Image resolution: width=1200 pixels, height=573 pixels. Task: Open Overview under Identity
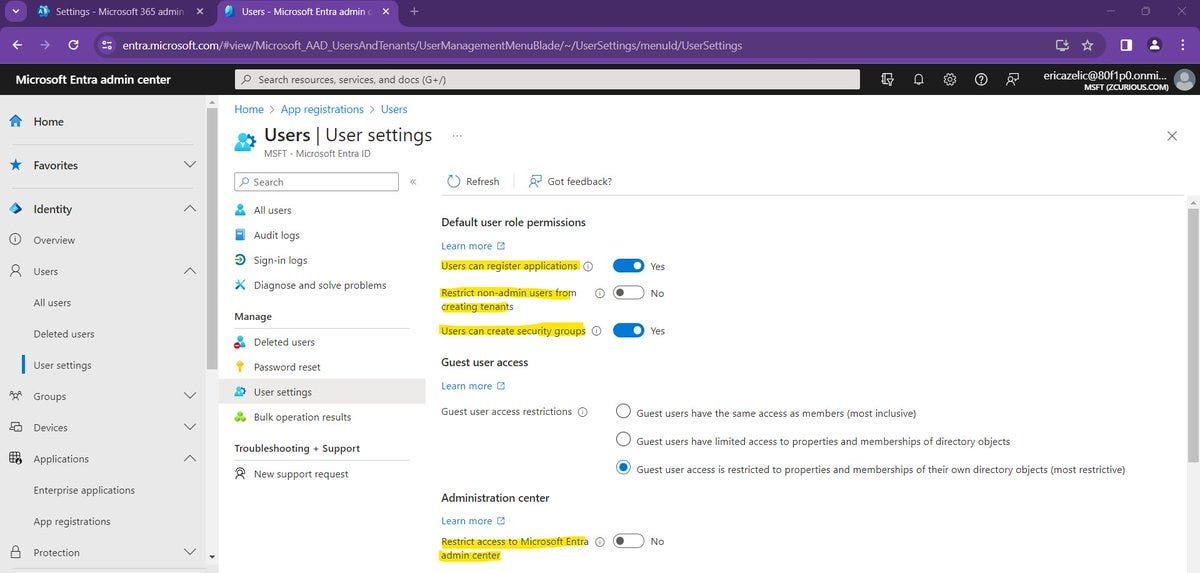coord(54,240)
